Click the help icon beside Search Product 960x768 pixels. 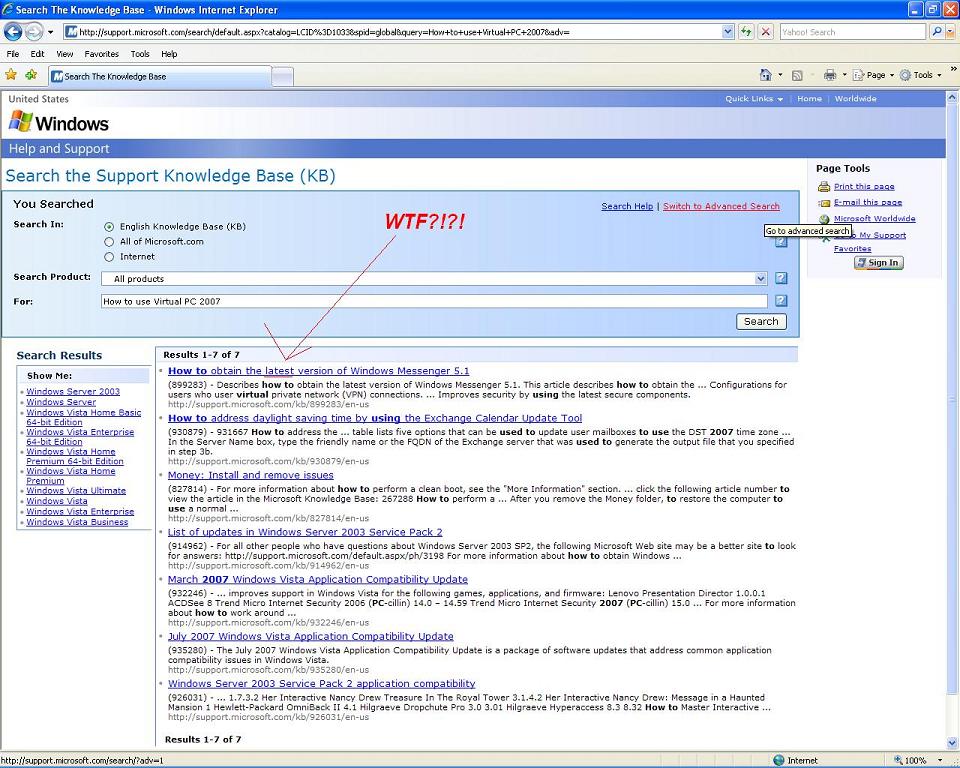pyautogui.click(x=781, y=278)
